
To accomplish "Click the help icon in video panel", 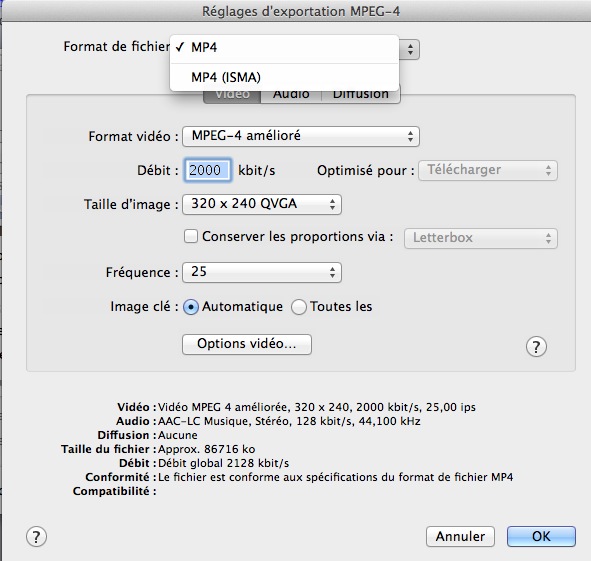I will [x=536, y=346].
